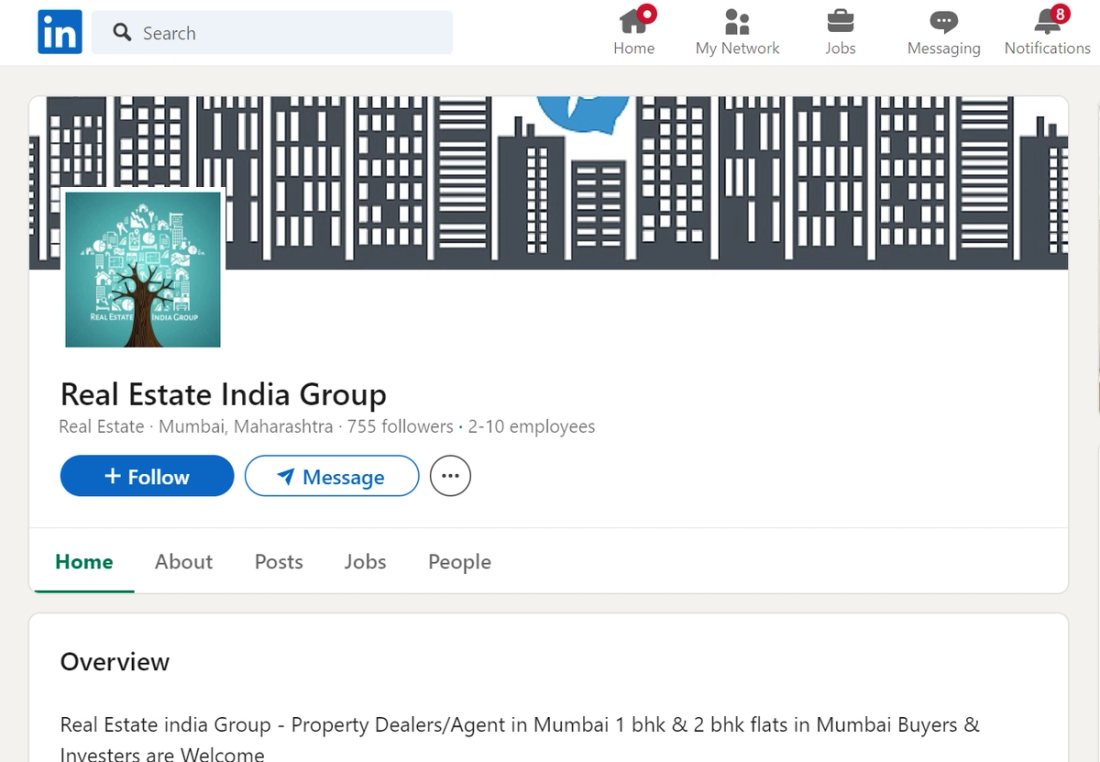
Task: Focus the Search input field
Action: click(x=272, y=32)
